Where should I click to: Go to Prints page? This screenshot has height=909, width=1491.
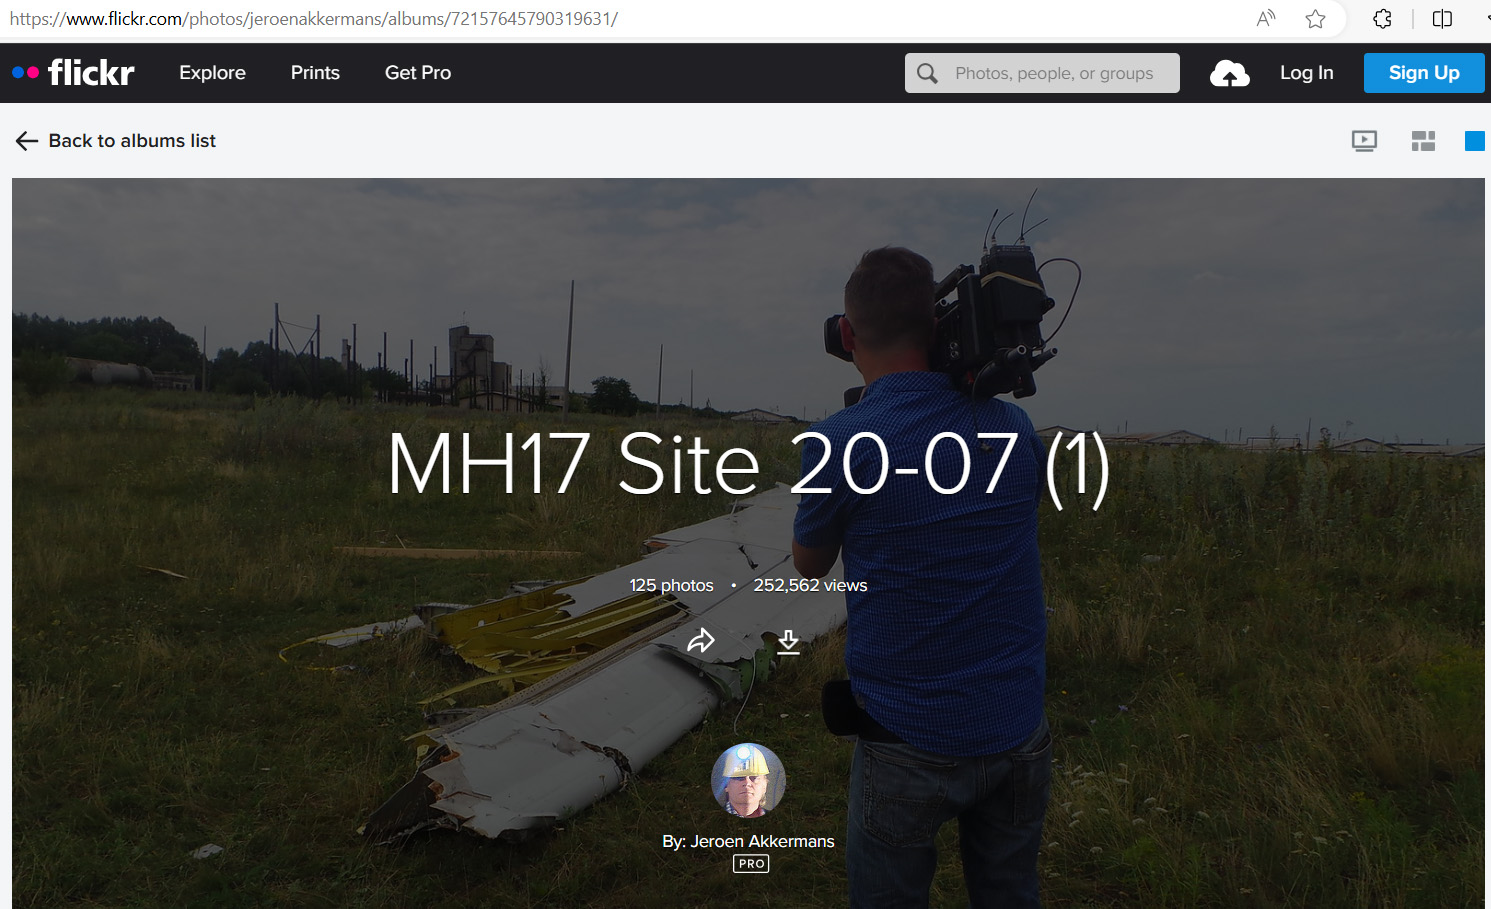click(x=315, y=73)
